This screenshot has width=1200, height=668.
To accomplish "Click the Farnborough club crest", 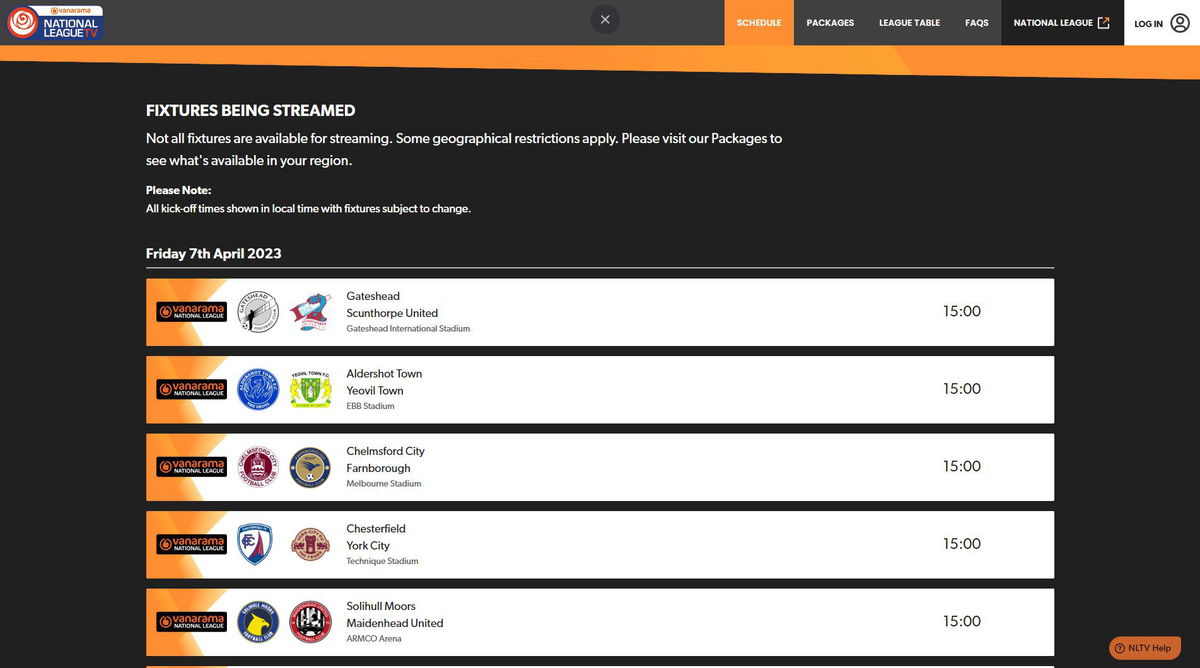I will tap(310, 467).
